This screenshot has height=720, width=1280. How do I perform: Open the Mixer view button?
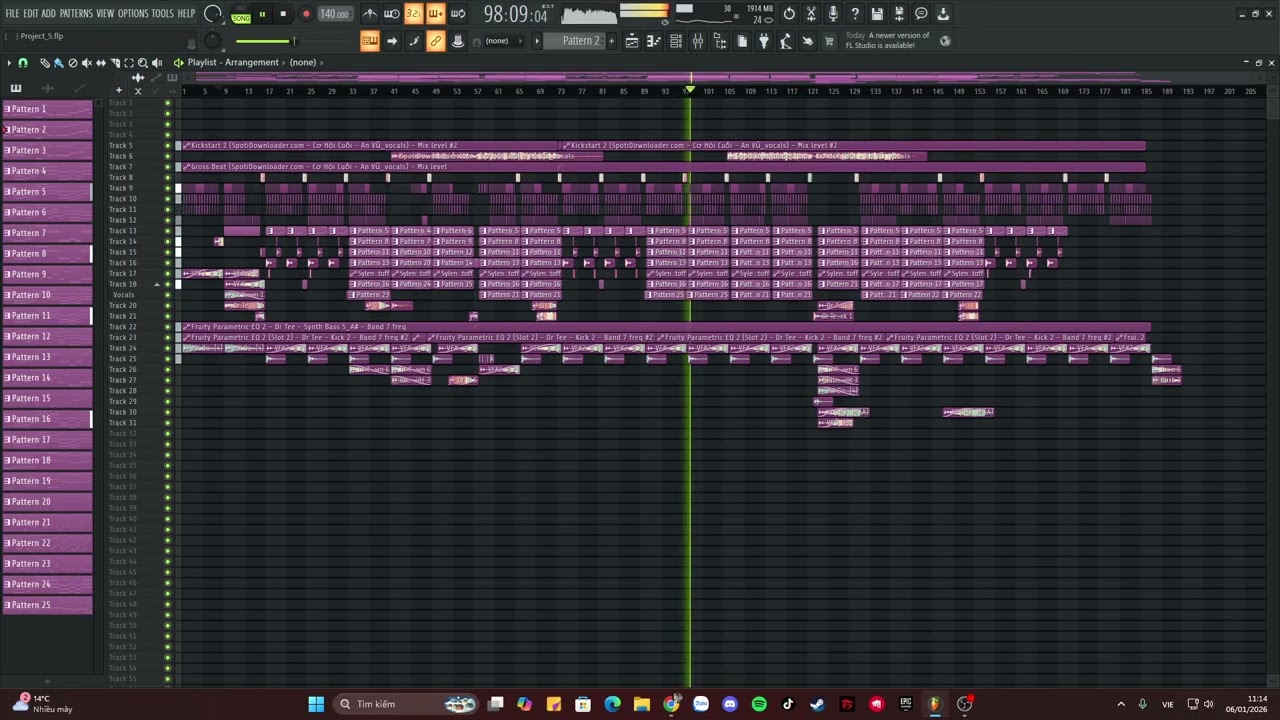click(698, 41)
